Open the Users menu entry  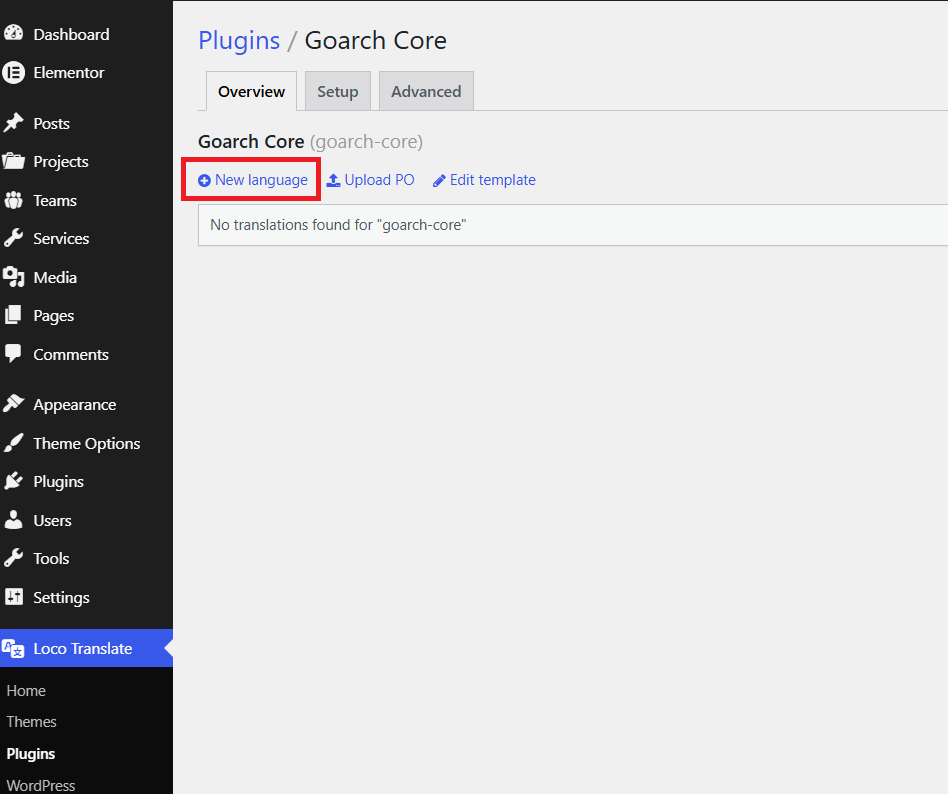tap(86, 520)
